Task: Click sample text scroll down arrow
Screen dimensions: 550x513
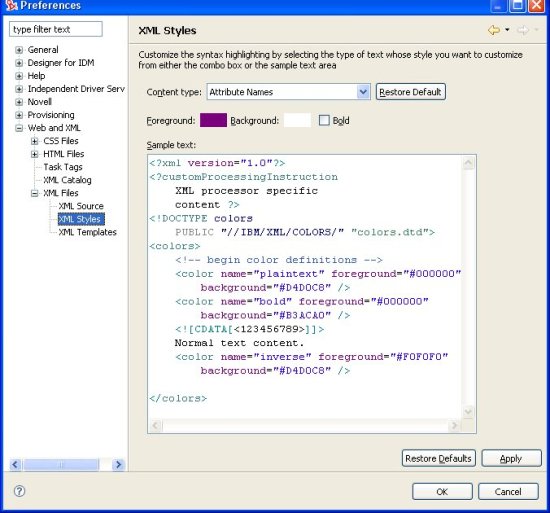Action: point(468,411)
